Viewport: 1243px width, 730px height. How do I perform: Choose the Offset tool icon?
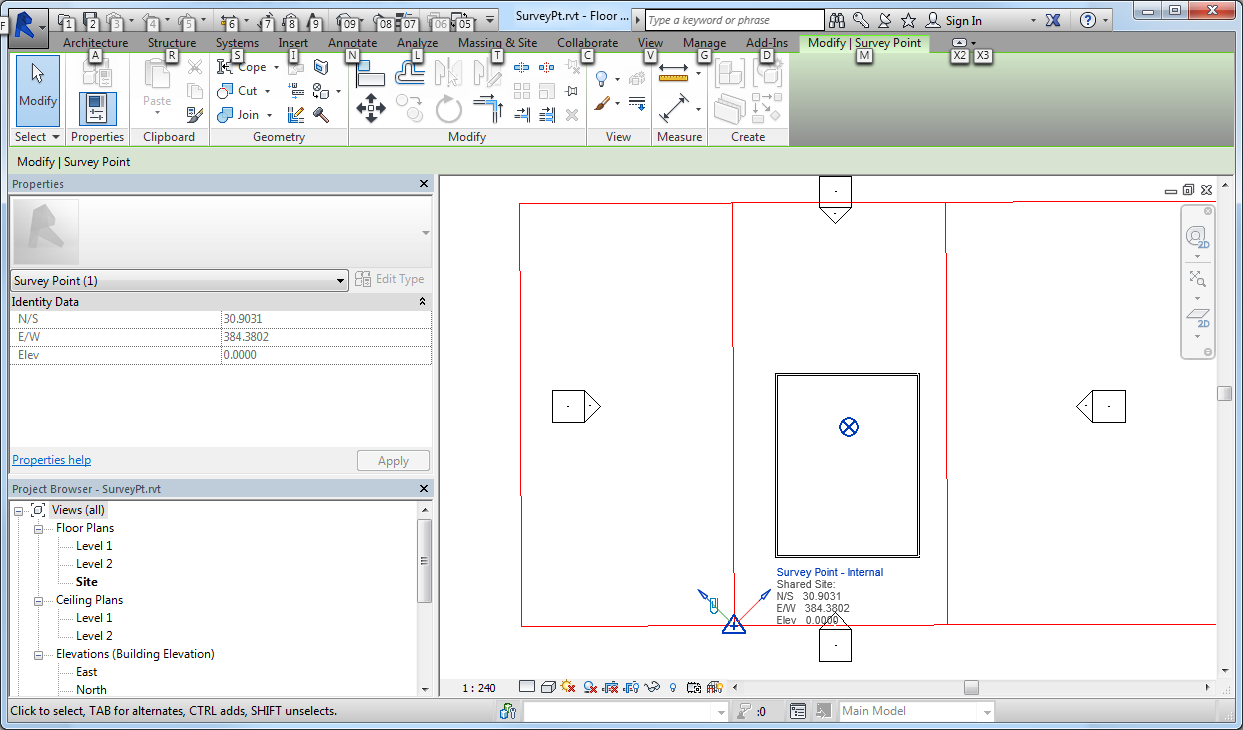click(410, 71)
